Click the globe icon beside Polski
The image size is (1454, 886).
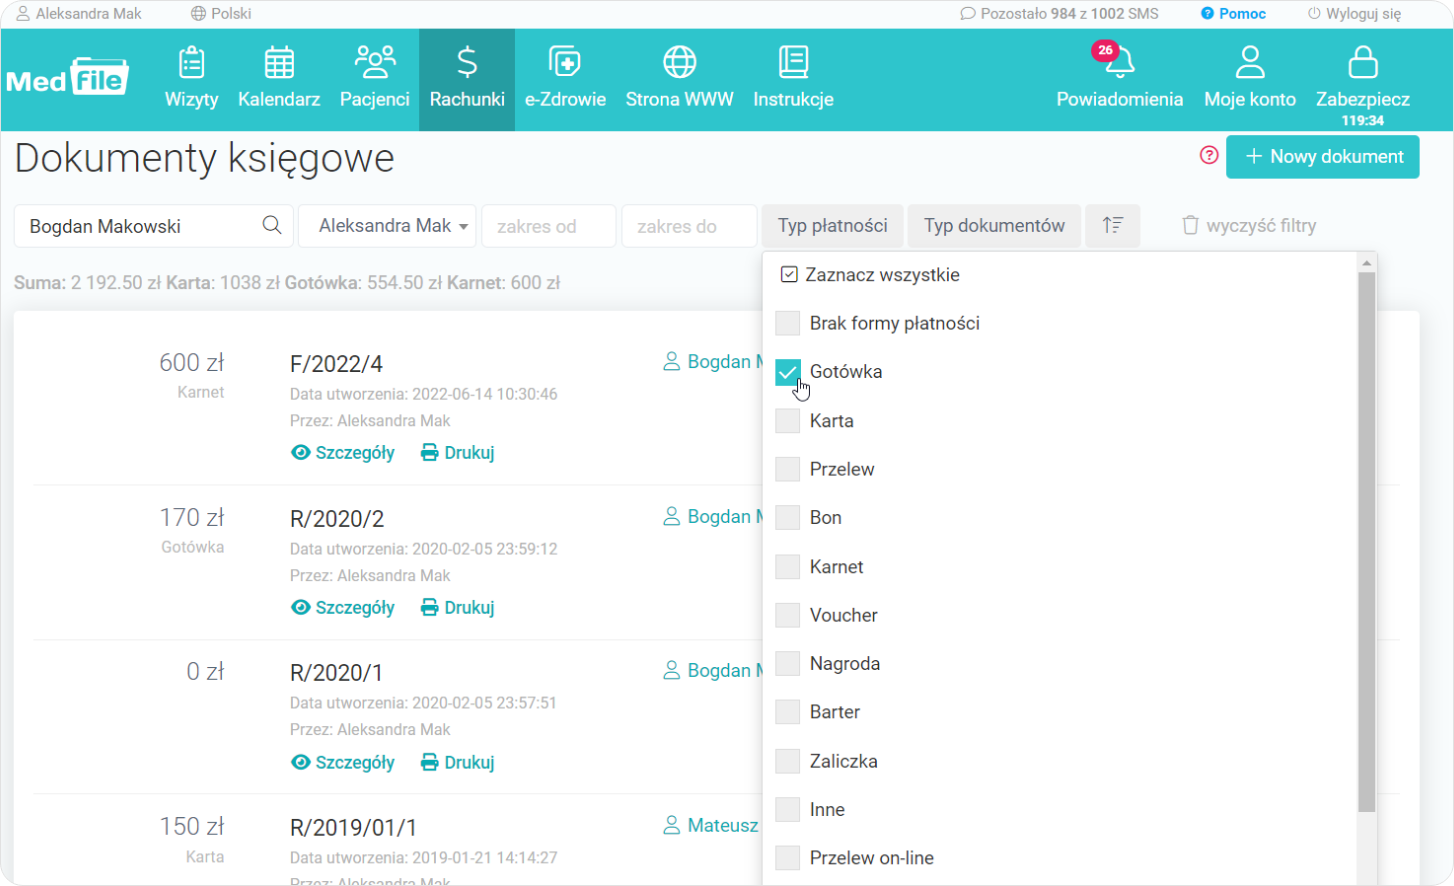coord(198,14)
